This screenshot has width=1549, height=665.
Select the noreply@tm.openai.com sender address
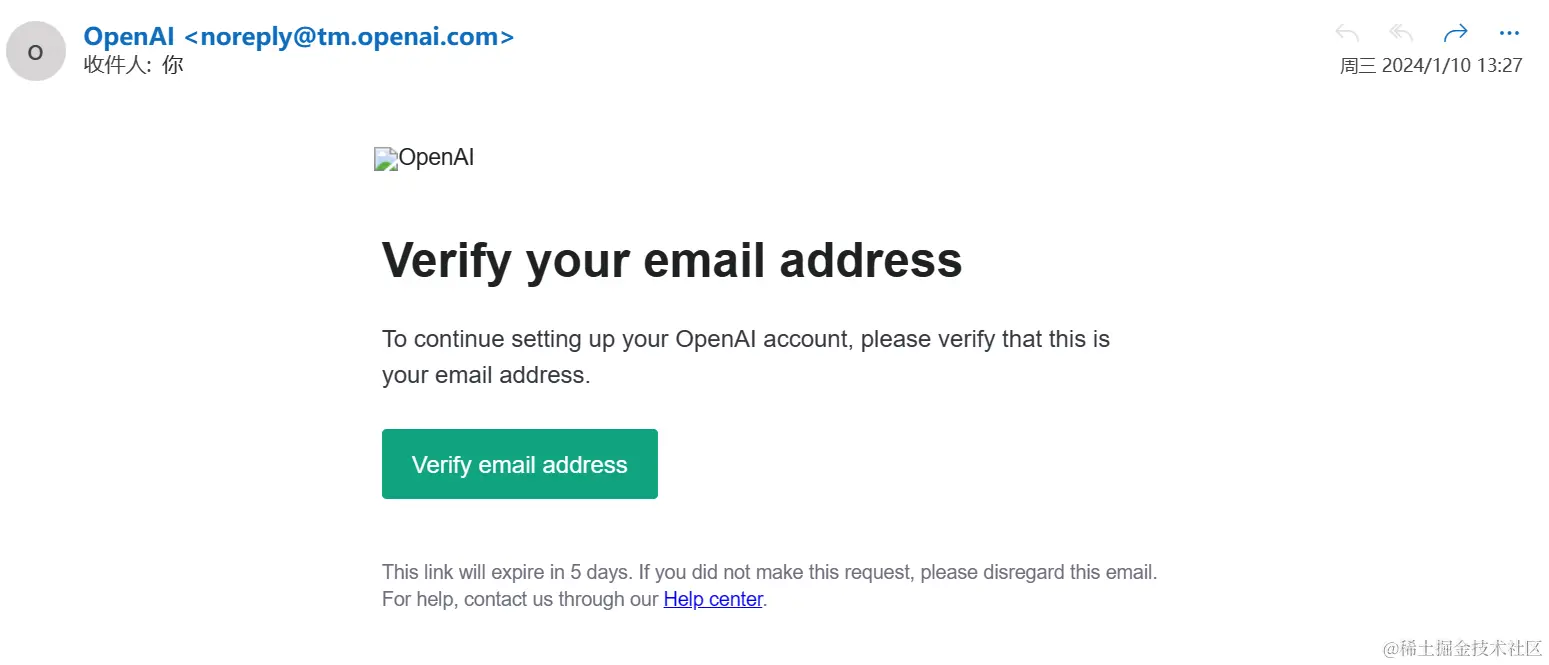[350, 37]
